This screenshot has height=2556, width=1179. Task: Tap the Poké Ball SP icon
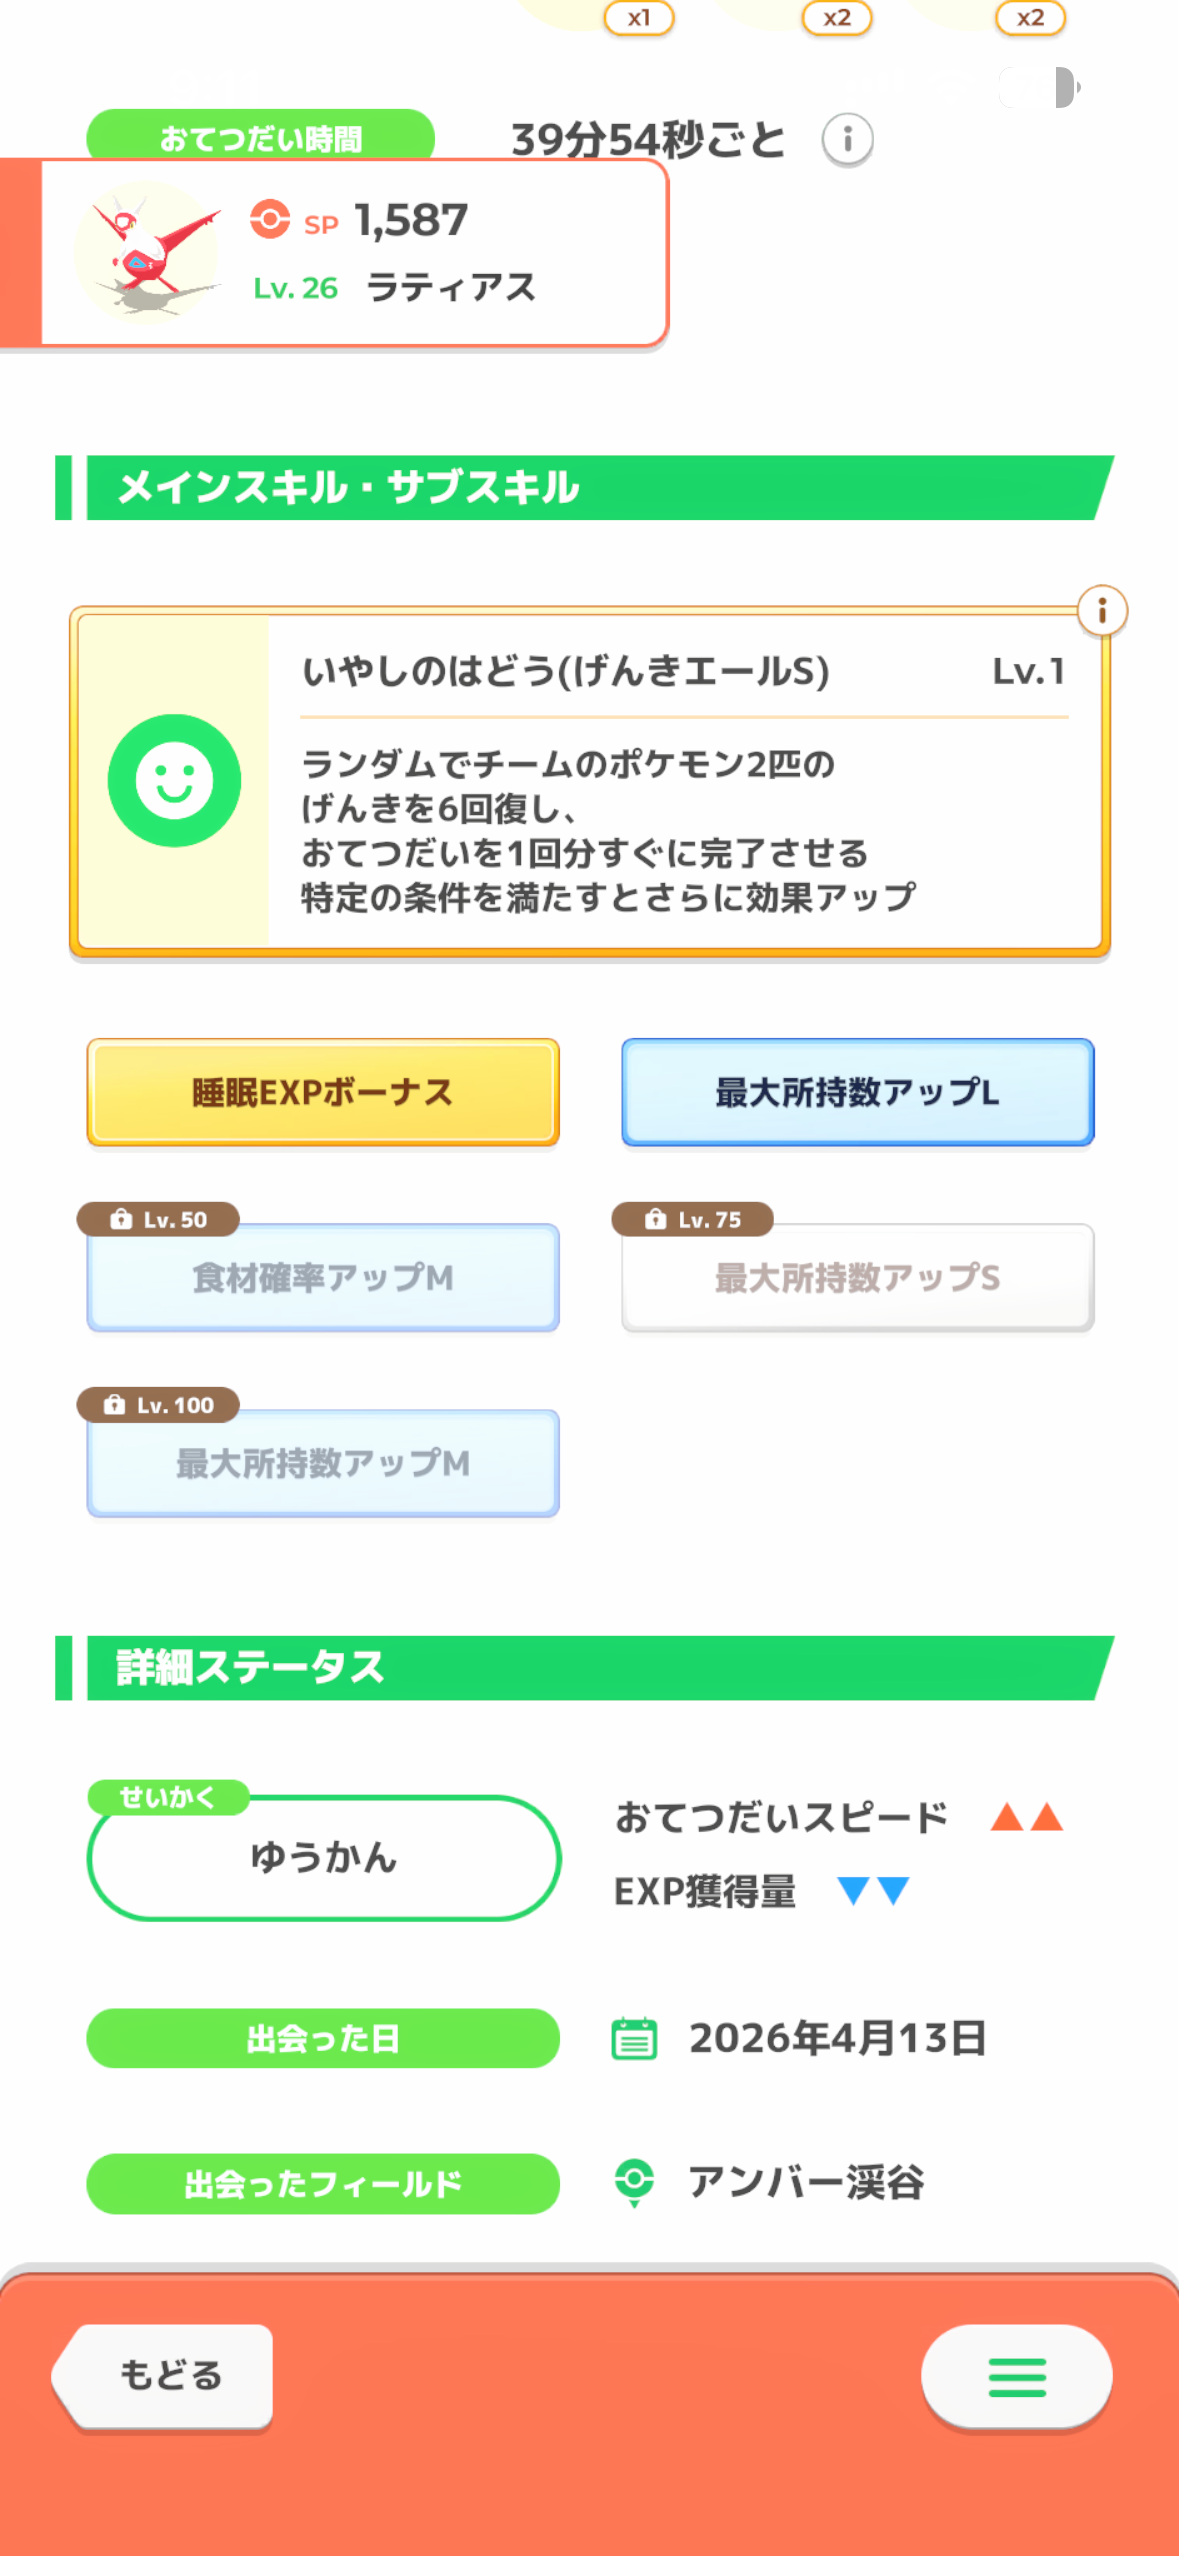pos(270,220)
